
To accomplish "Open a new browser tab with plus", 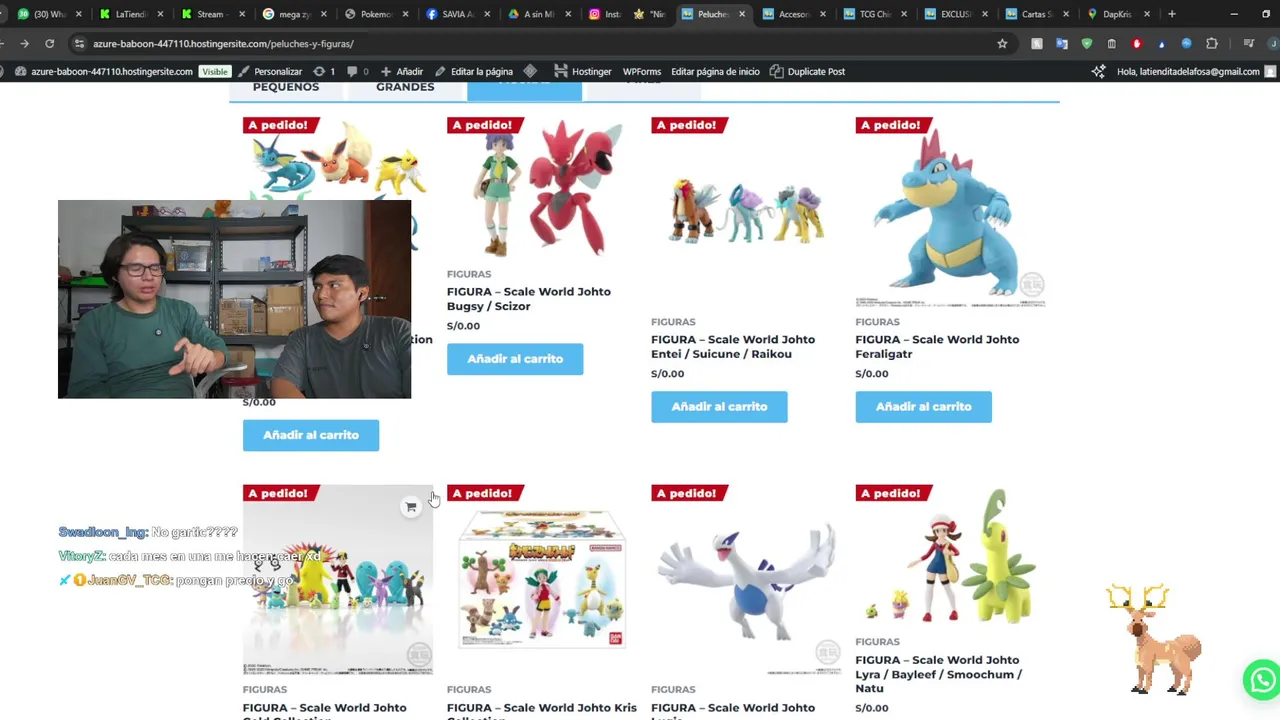I will (1172, 14).
